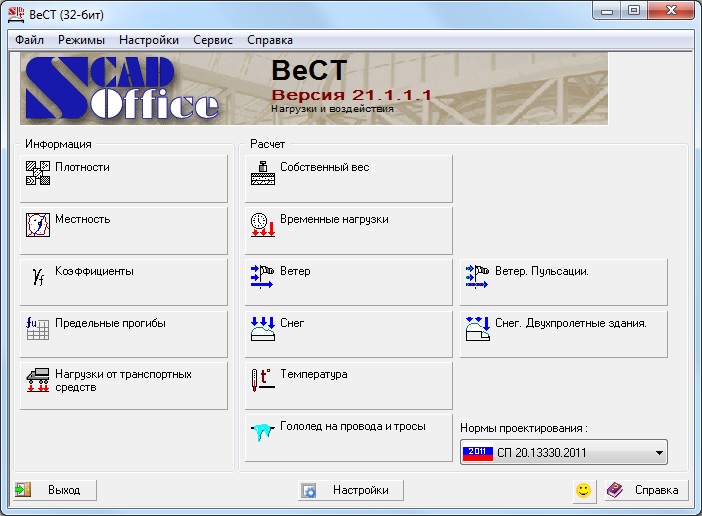This screenshot has height=516, width=702.
Task: Click the book icon on the Справка button
Action: coord(615,490)
